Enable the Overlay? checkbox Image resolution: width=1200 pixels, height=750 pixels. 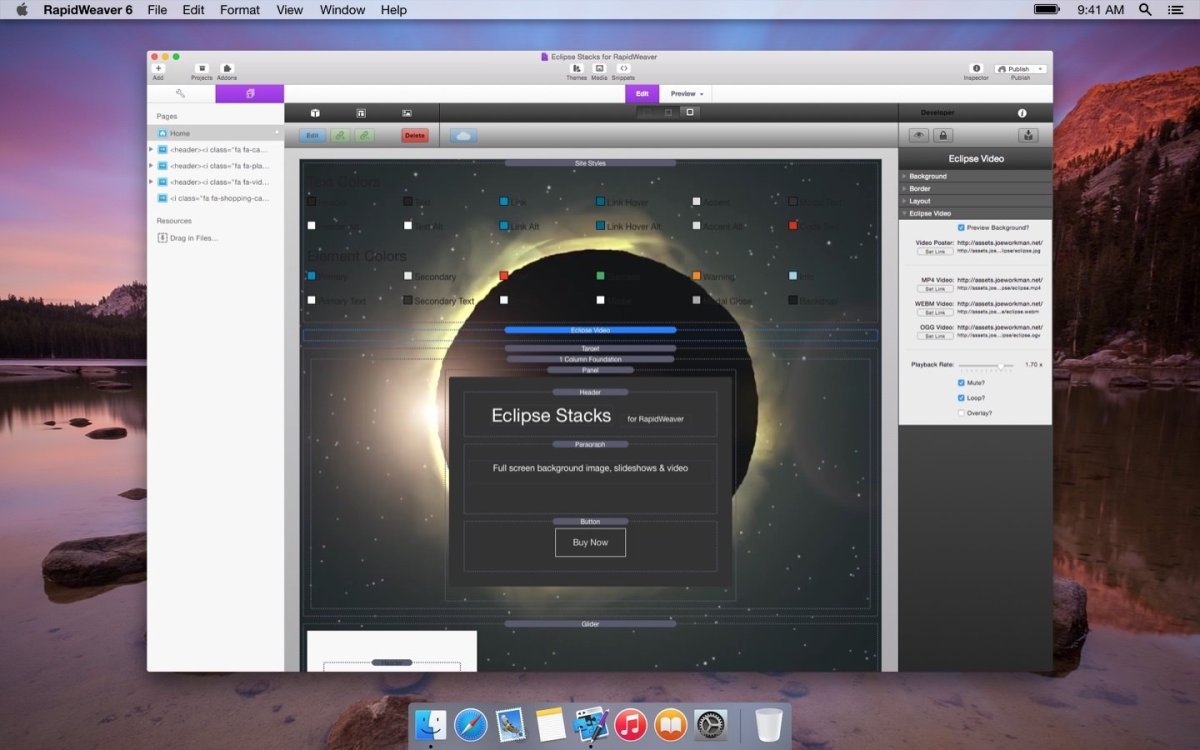(x=961, y=412)
